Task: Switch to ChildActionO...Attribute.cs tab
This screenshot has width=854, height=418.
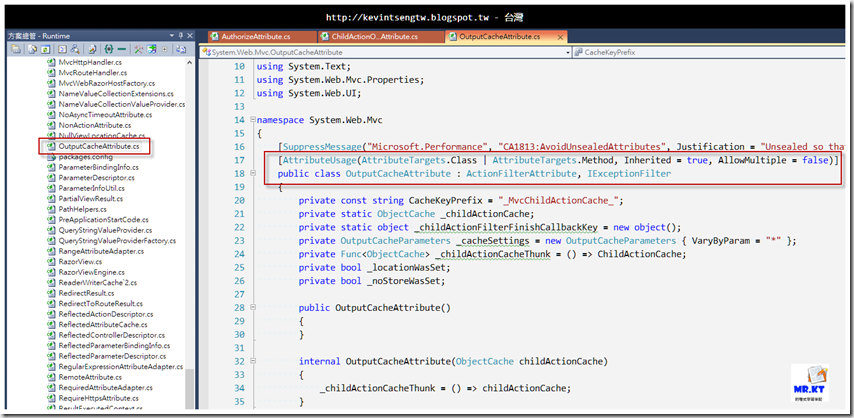Action: (381, 37)
